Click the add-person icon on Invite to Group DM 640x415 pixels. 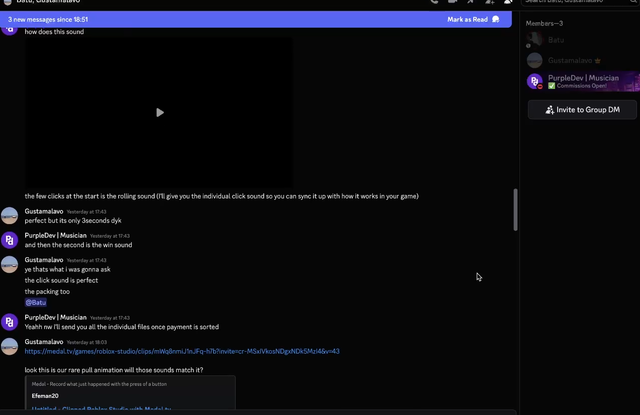(550, 110)
